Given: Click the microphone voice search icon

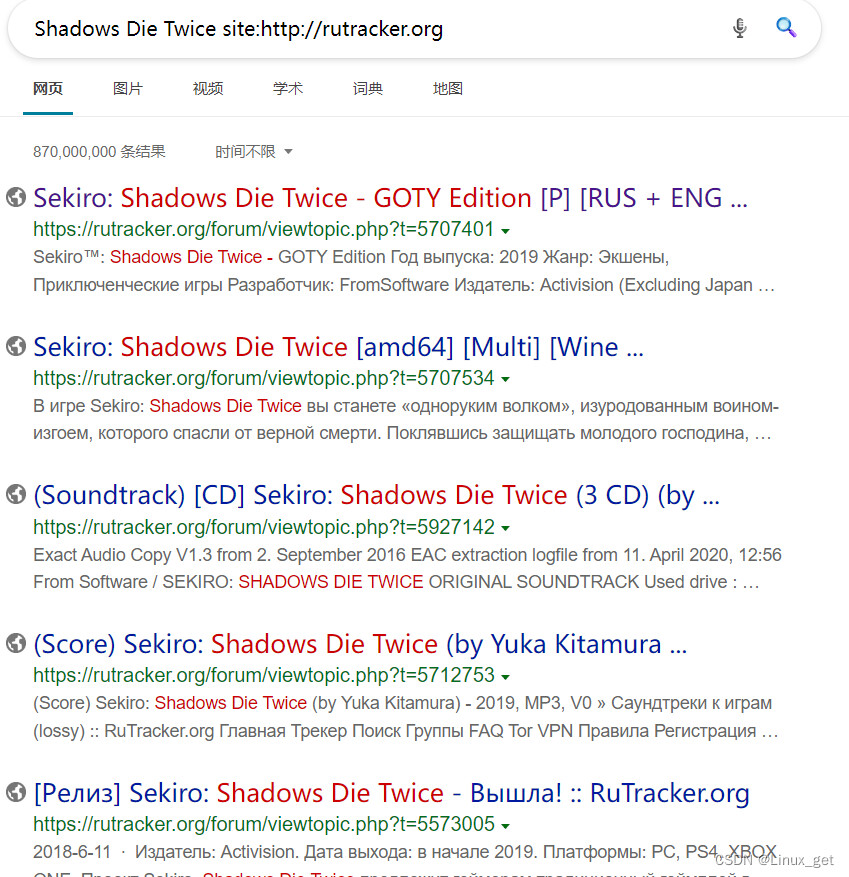Looking at the screenshot, I should [739, 28].
